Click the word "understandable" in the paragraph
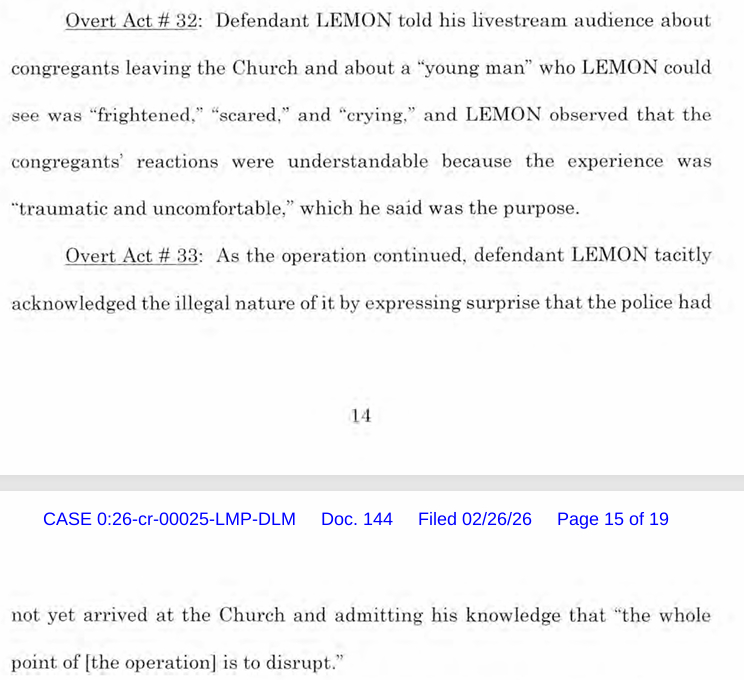The width and height of the screenshot is (744, 680). 358,162
